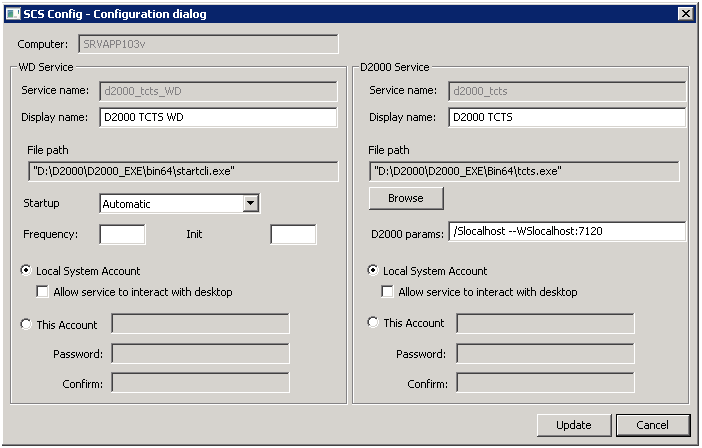Focus the D2000 params text box
The height and width of the screenshot is (448, 702).
click(x=566, y=232)
